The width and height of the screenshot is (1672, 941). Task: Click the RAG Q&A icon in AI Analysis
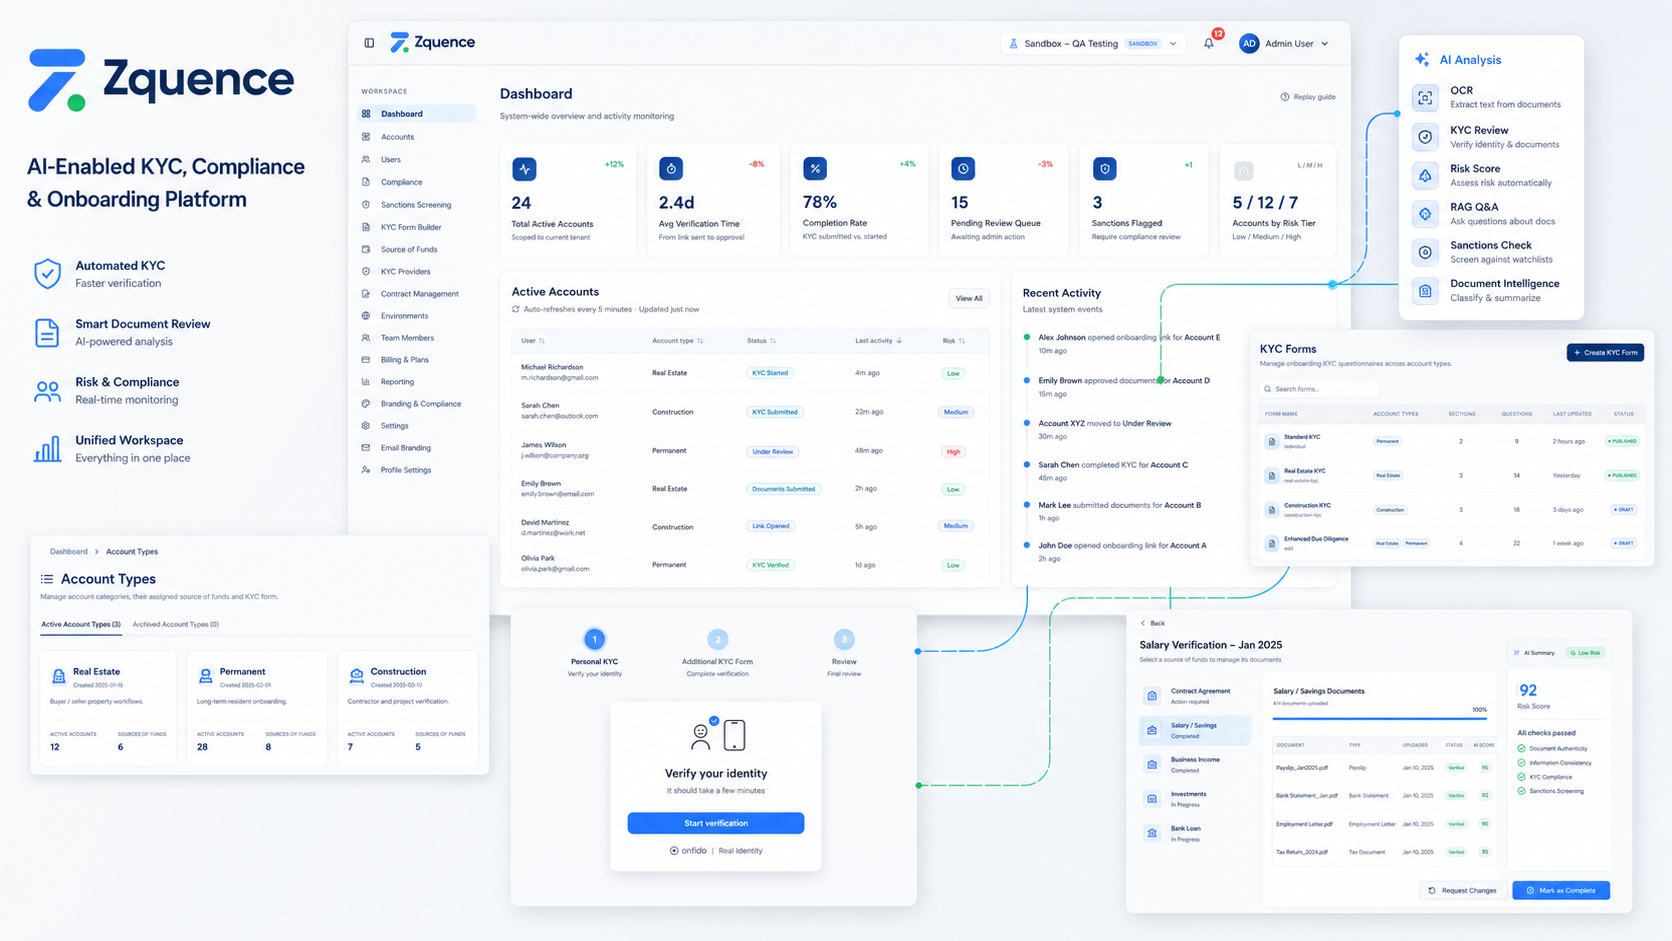coord(1425,213)
